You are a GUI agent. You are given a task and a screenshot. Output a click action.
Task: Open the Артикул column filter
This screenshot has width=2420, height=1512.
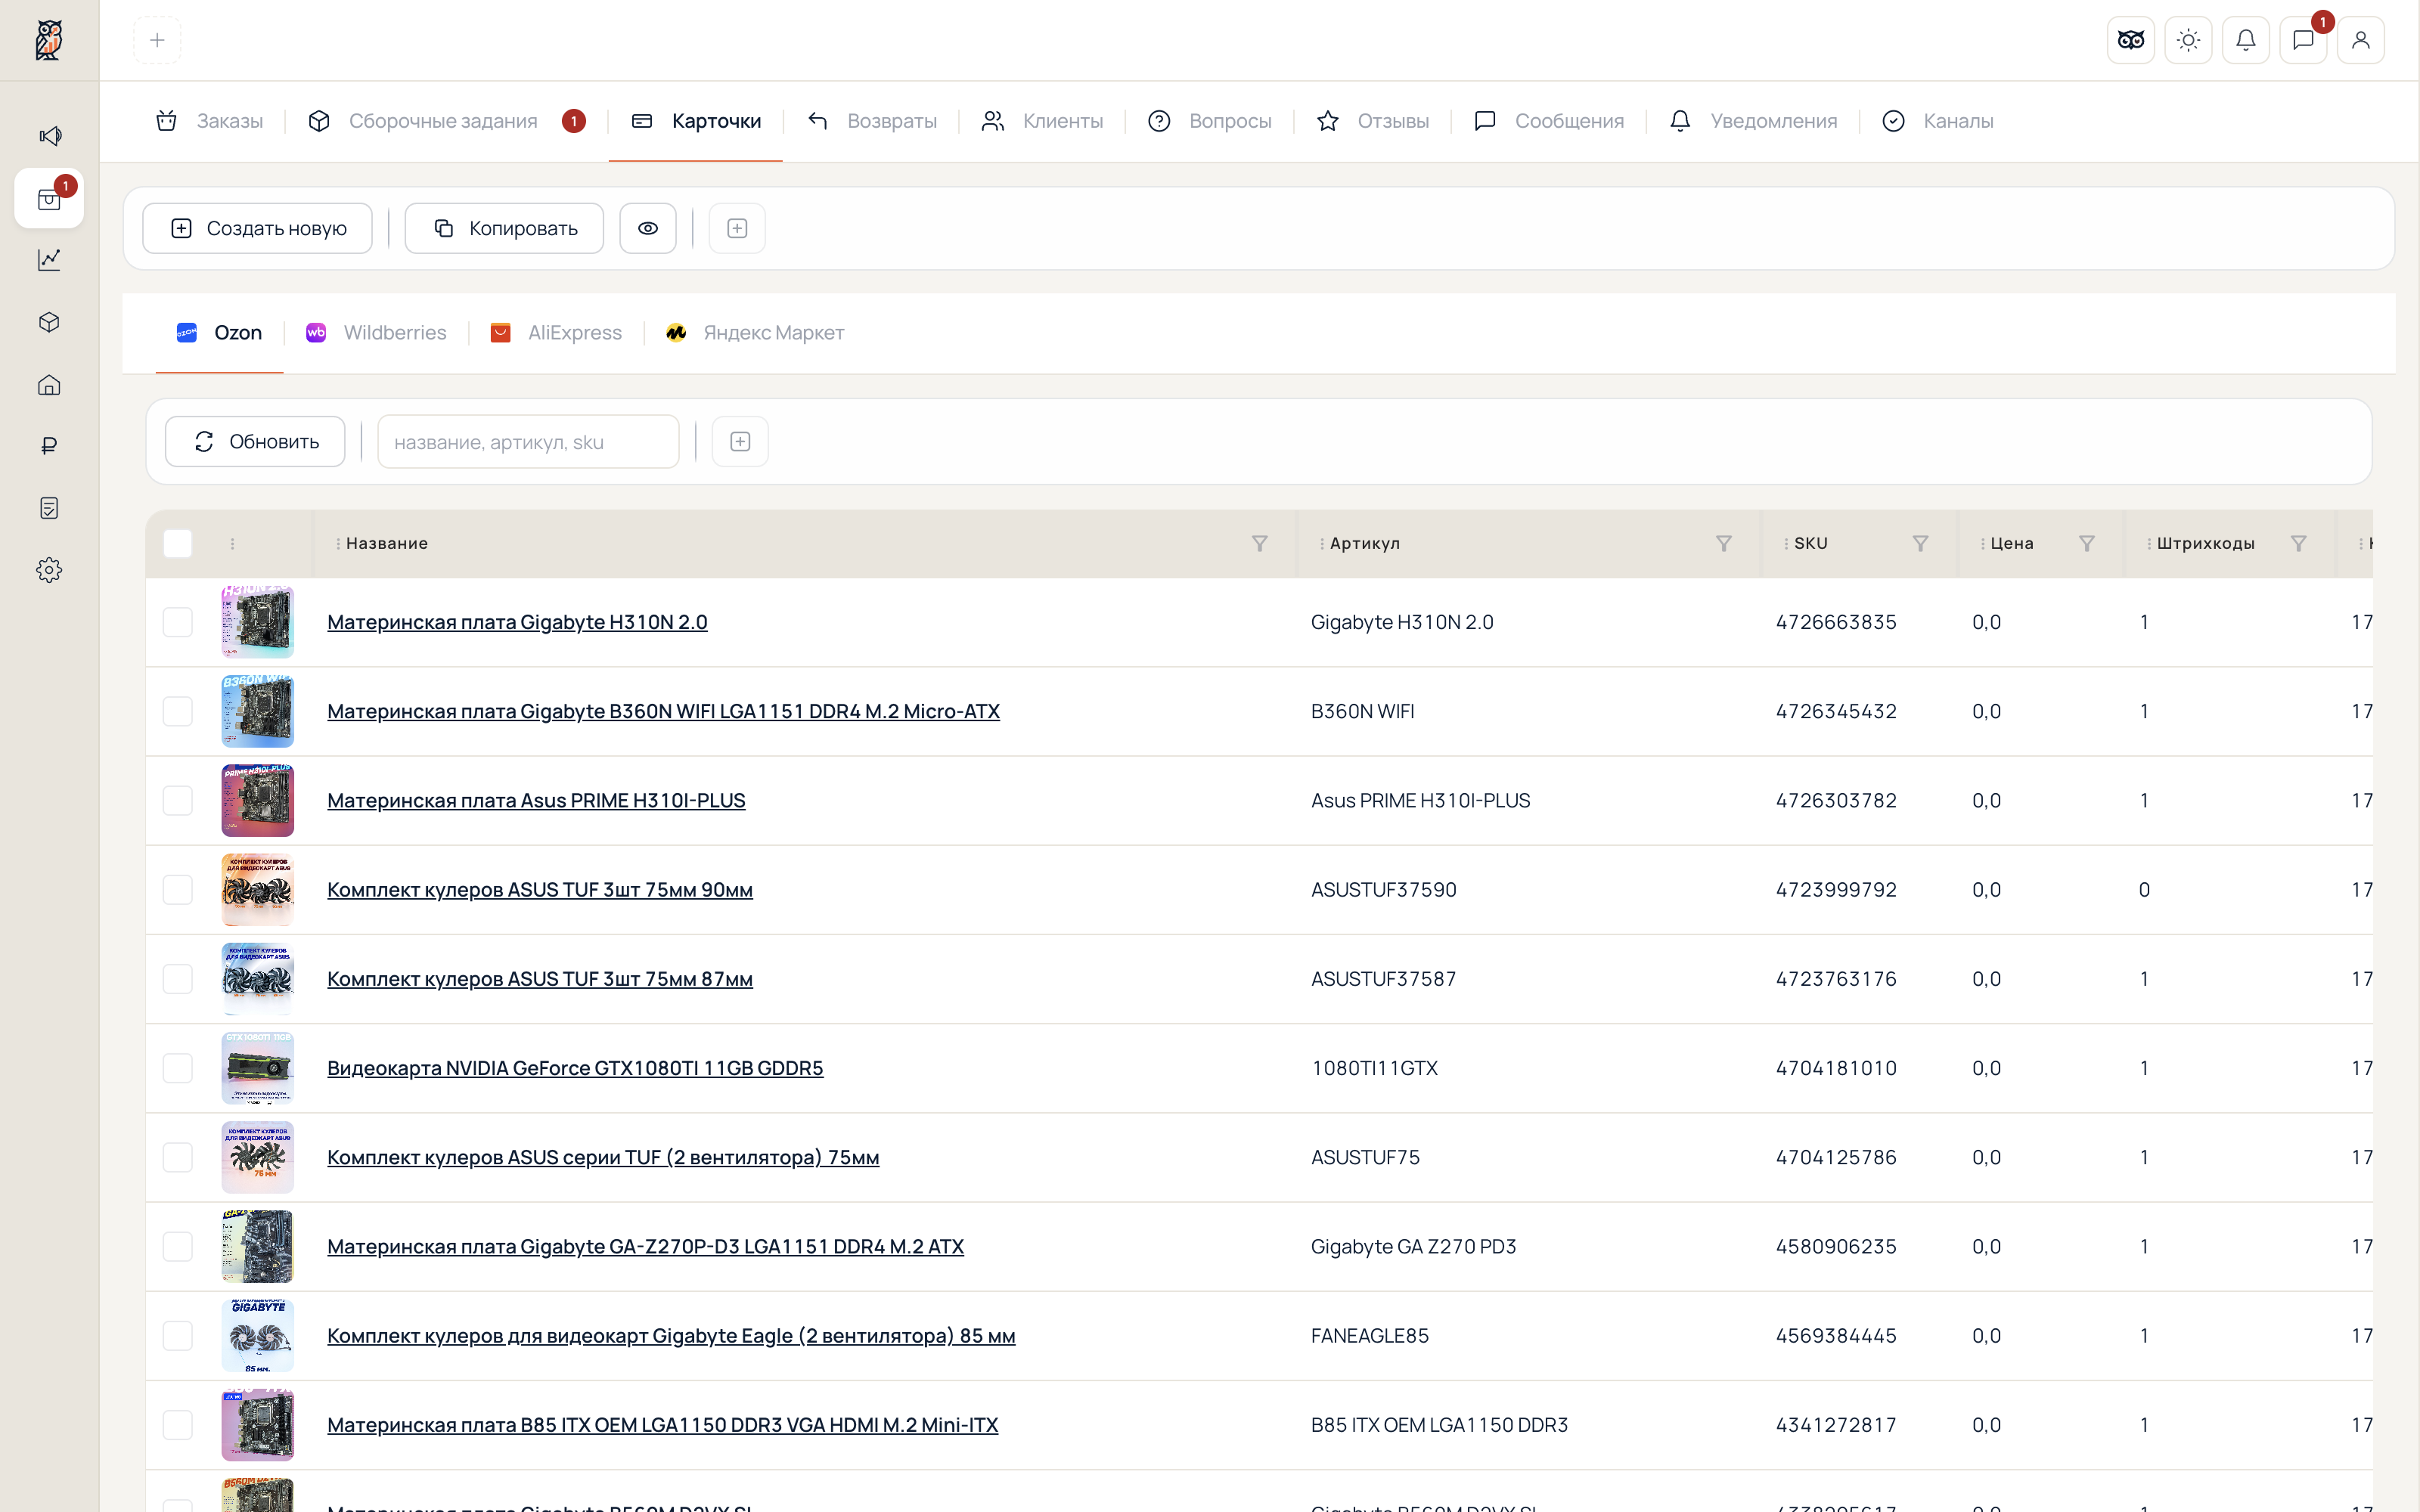1724,543
